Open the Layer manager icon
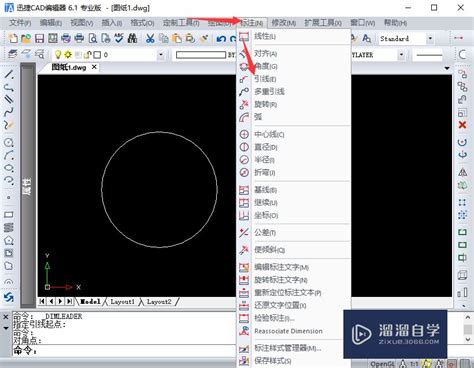The height and width of the screenshot is (368, 474). coord(13,54)
